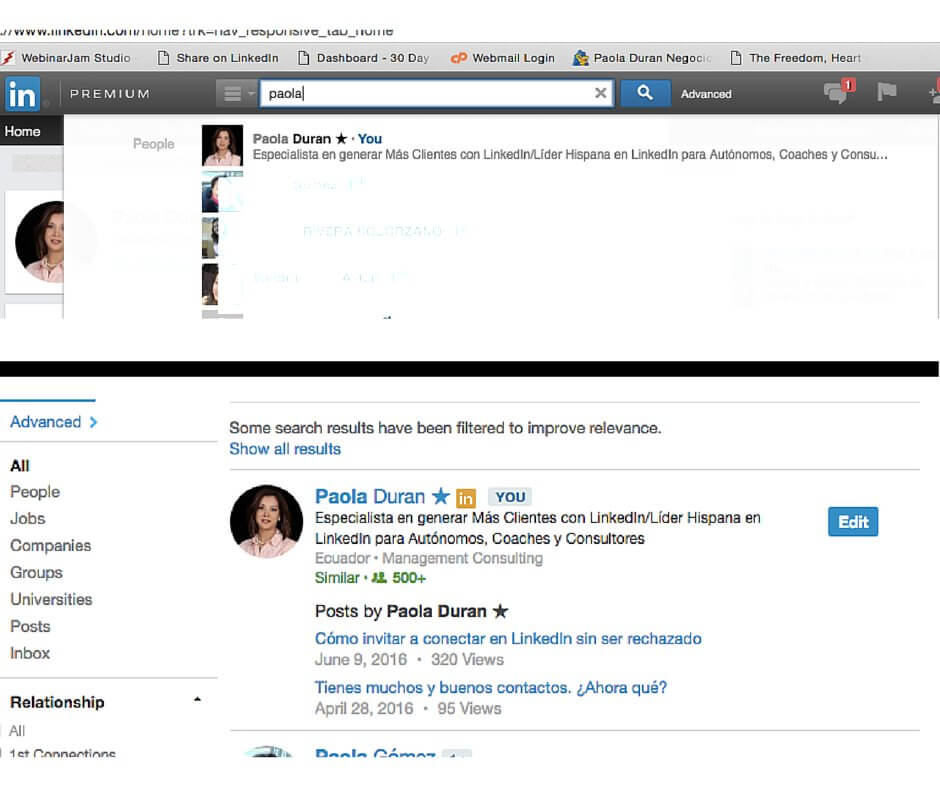
Task: Clear the search field with the X icon
Action: (600, 93)
